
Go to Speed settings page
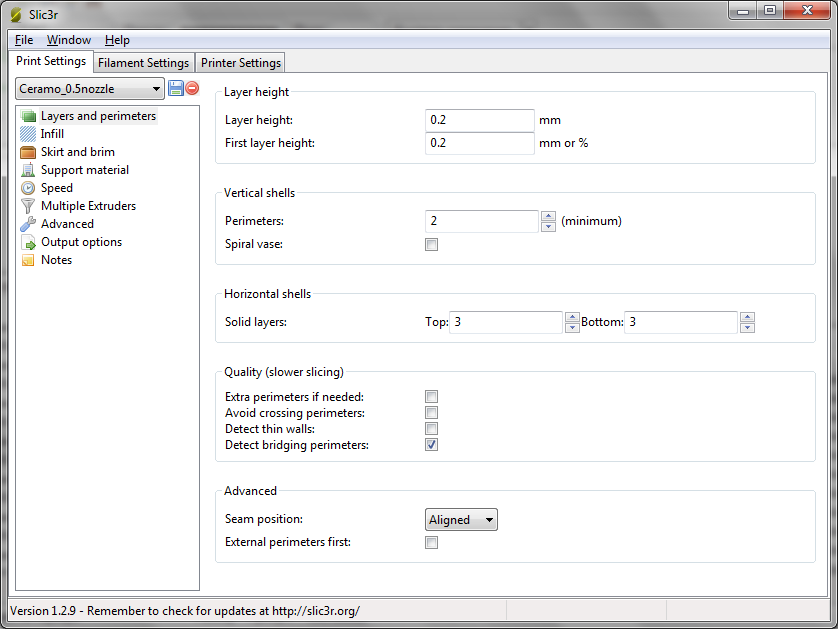pos(57,188)
